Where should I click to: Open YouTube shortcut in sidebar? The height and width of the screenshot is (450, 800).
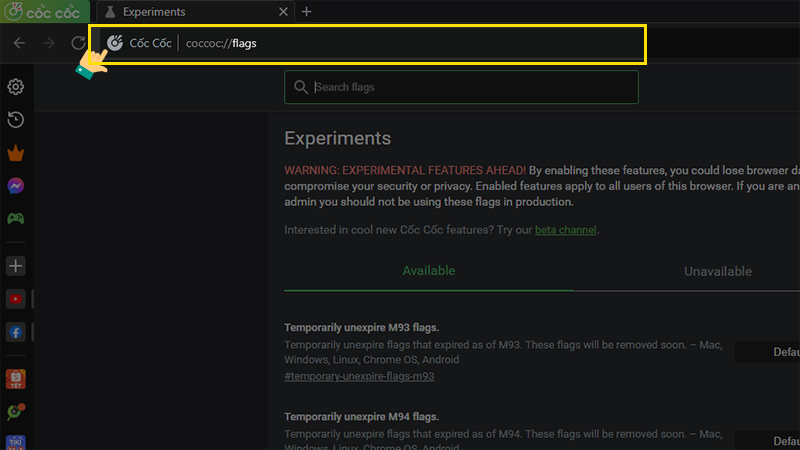tap(16, 299)
